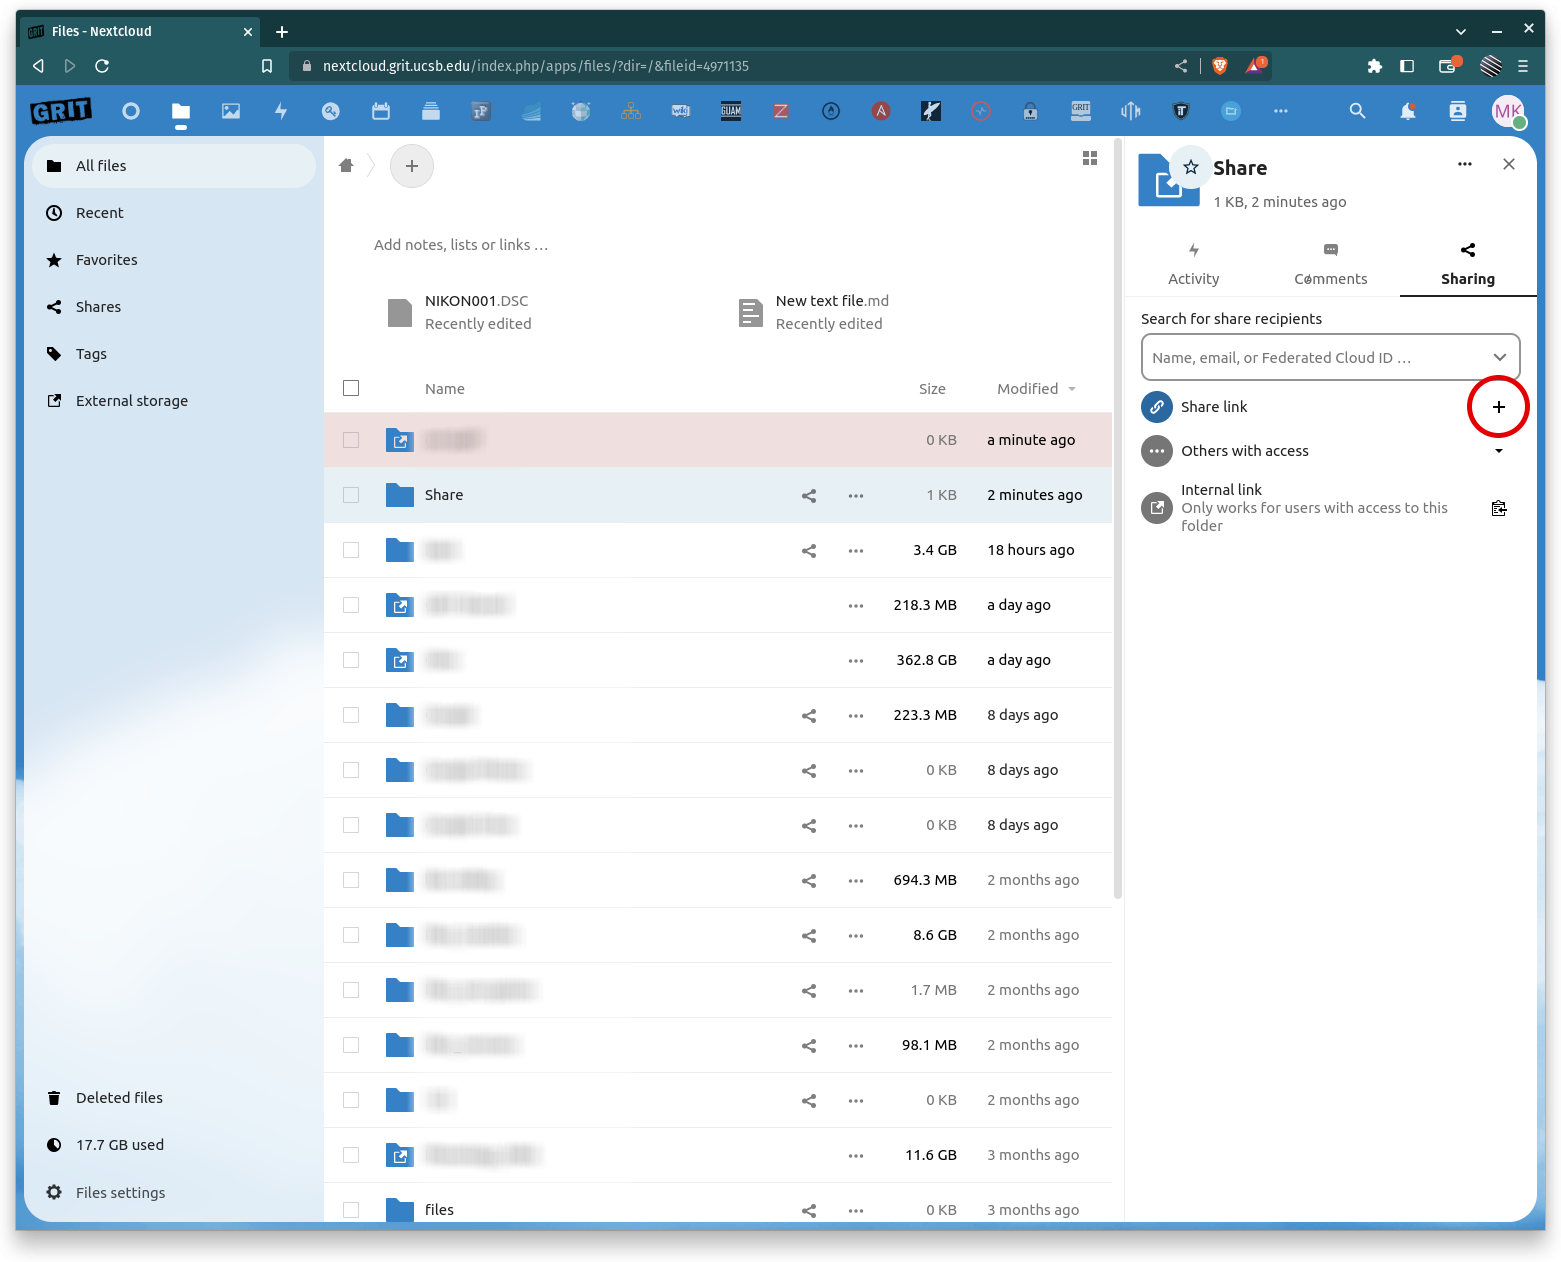The image size is (1561, 1262).
Task: Go to the home folder breadcrumb
Action: coord(346,166)
